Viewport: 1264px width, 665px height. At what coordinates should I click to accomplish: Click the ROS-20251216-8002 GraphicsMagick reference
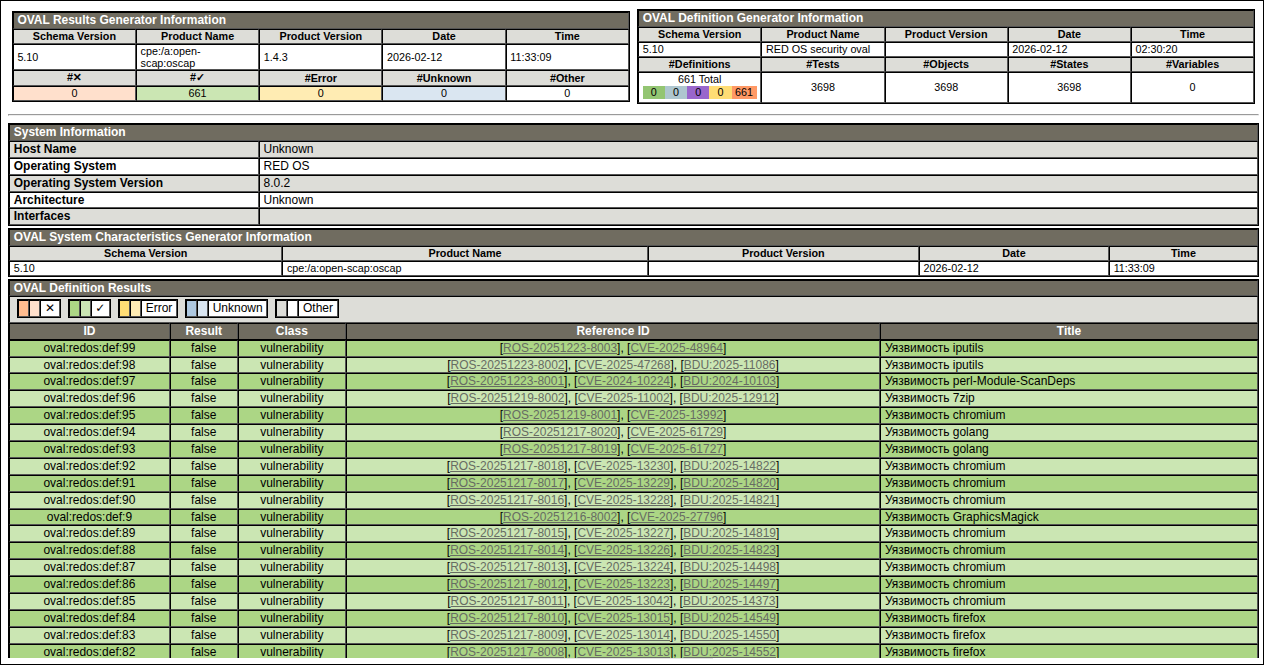click(x=560, y=517)
